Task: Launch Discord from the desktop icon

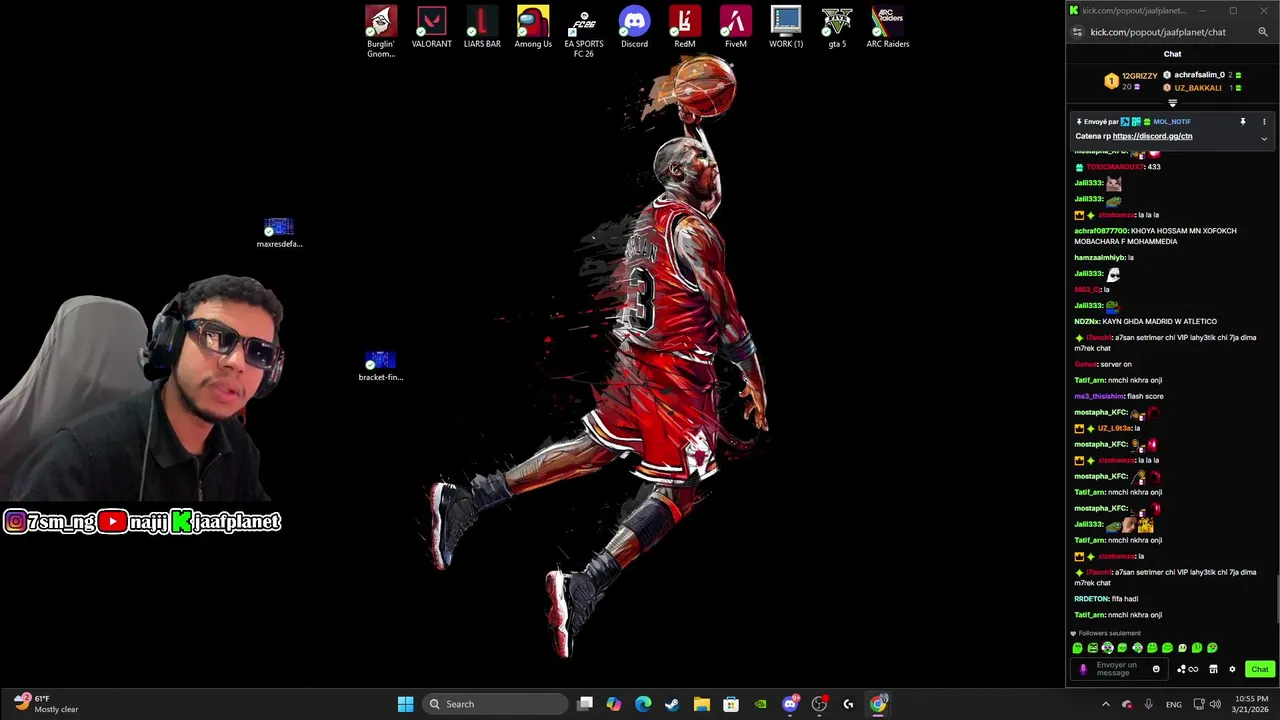Action: click(634, 28)
